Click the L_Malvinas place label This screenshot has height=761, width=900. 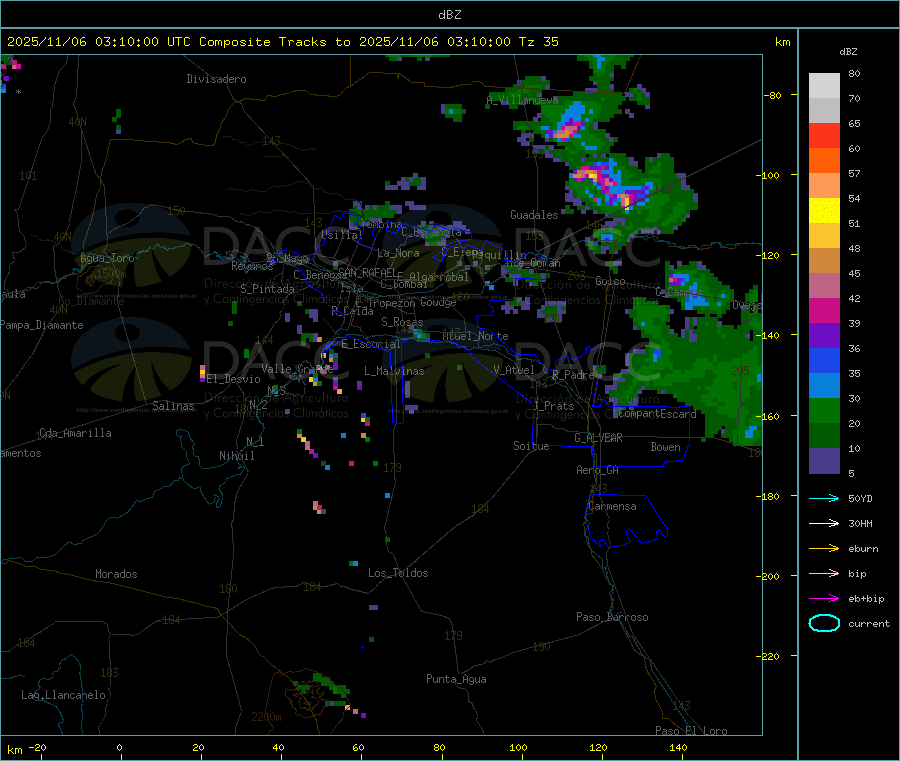(394, 371)
